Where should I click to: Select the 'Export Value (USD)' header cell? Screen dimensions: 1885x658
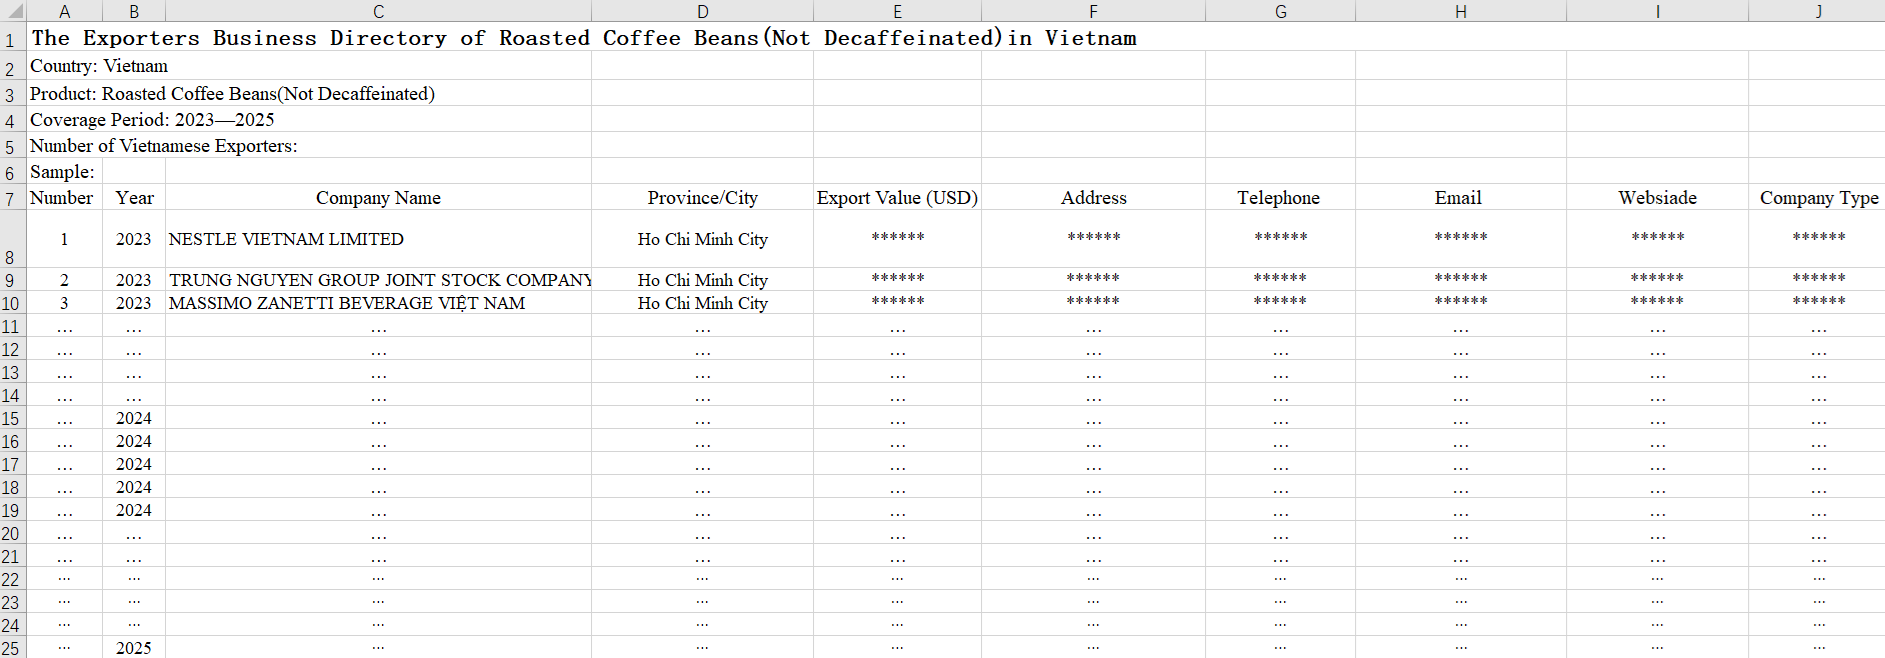tap(897, 198)
